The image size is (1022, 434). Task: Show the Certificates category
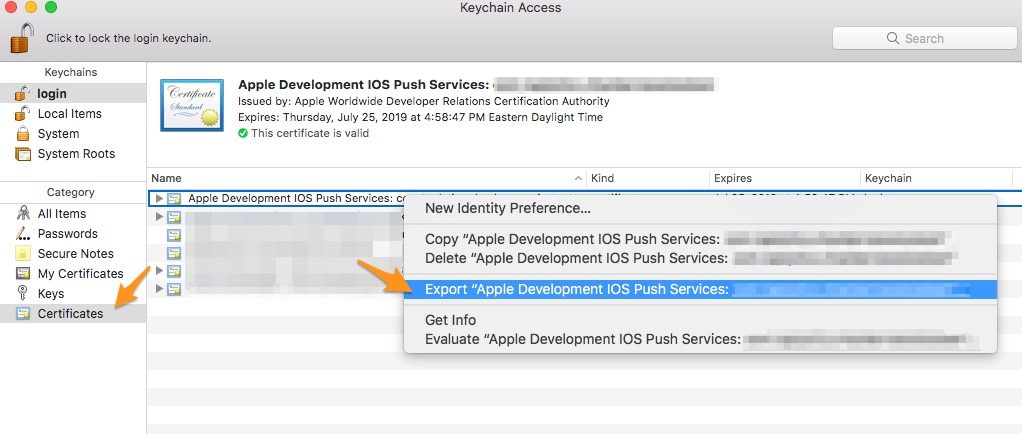point(73,313)
